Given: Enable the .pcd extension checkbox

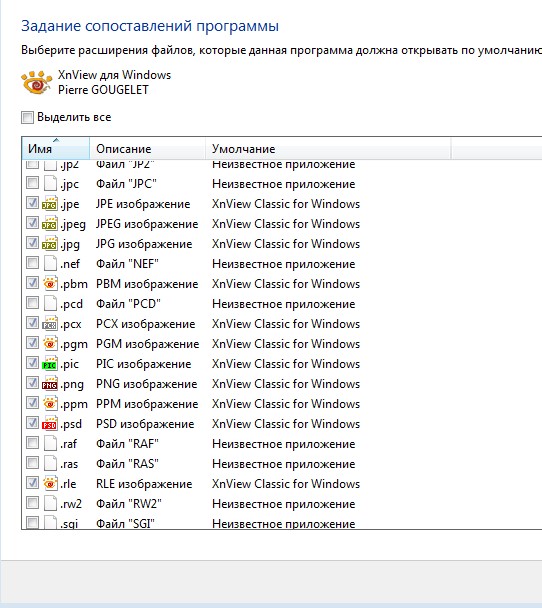Looking at the screenshot, I should [32, 302].
